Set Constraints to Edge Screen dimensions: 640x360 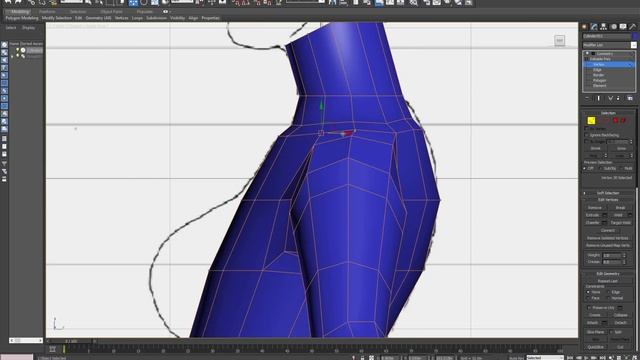click(x=609, y=292)
